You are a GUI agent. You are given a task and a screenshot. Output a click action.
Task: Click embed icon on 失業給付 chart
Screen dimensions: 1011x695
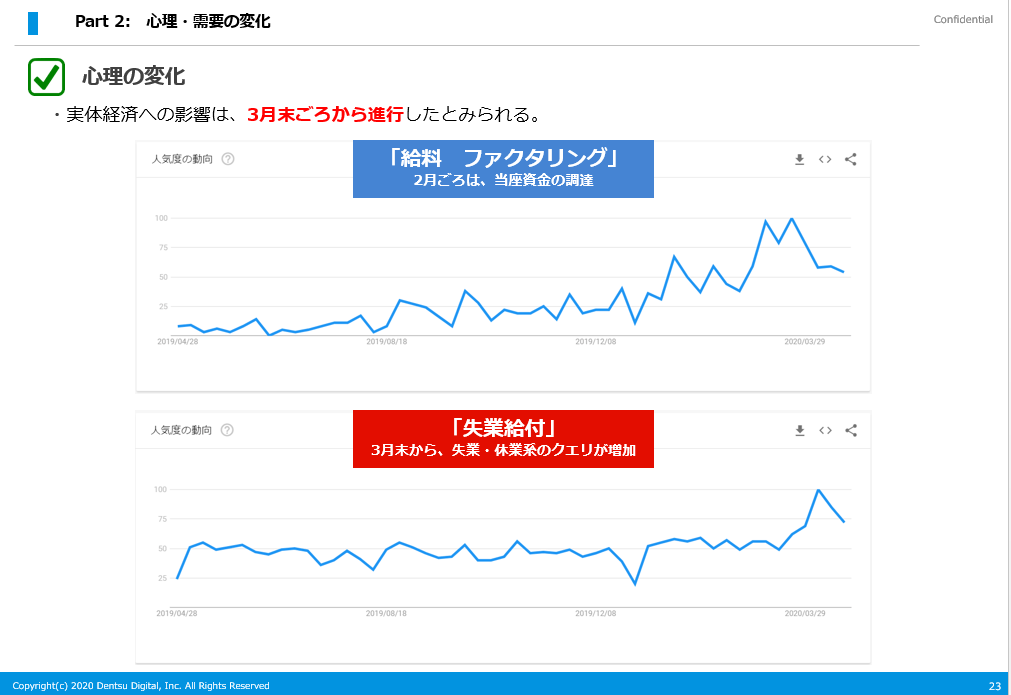[x=825, y=430]
